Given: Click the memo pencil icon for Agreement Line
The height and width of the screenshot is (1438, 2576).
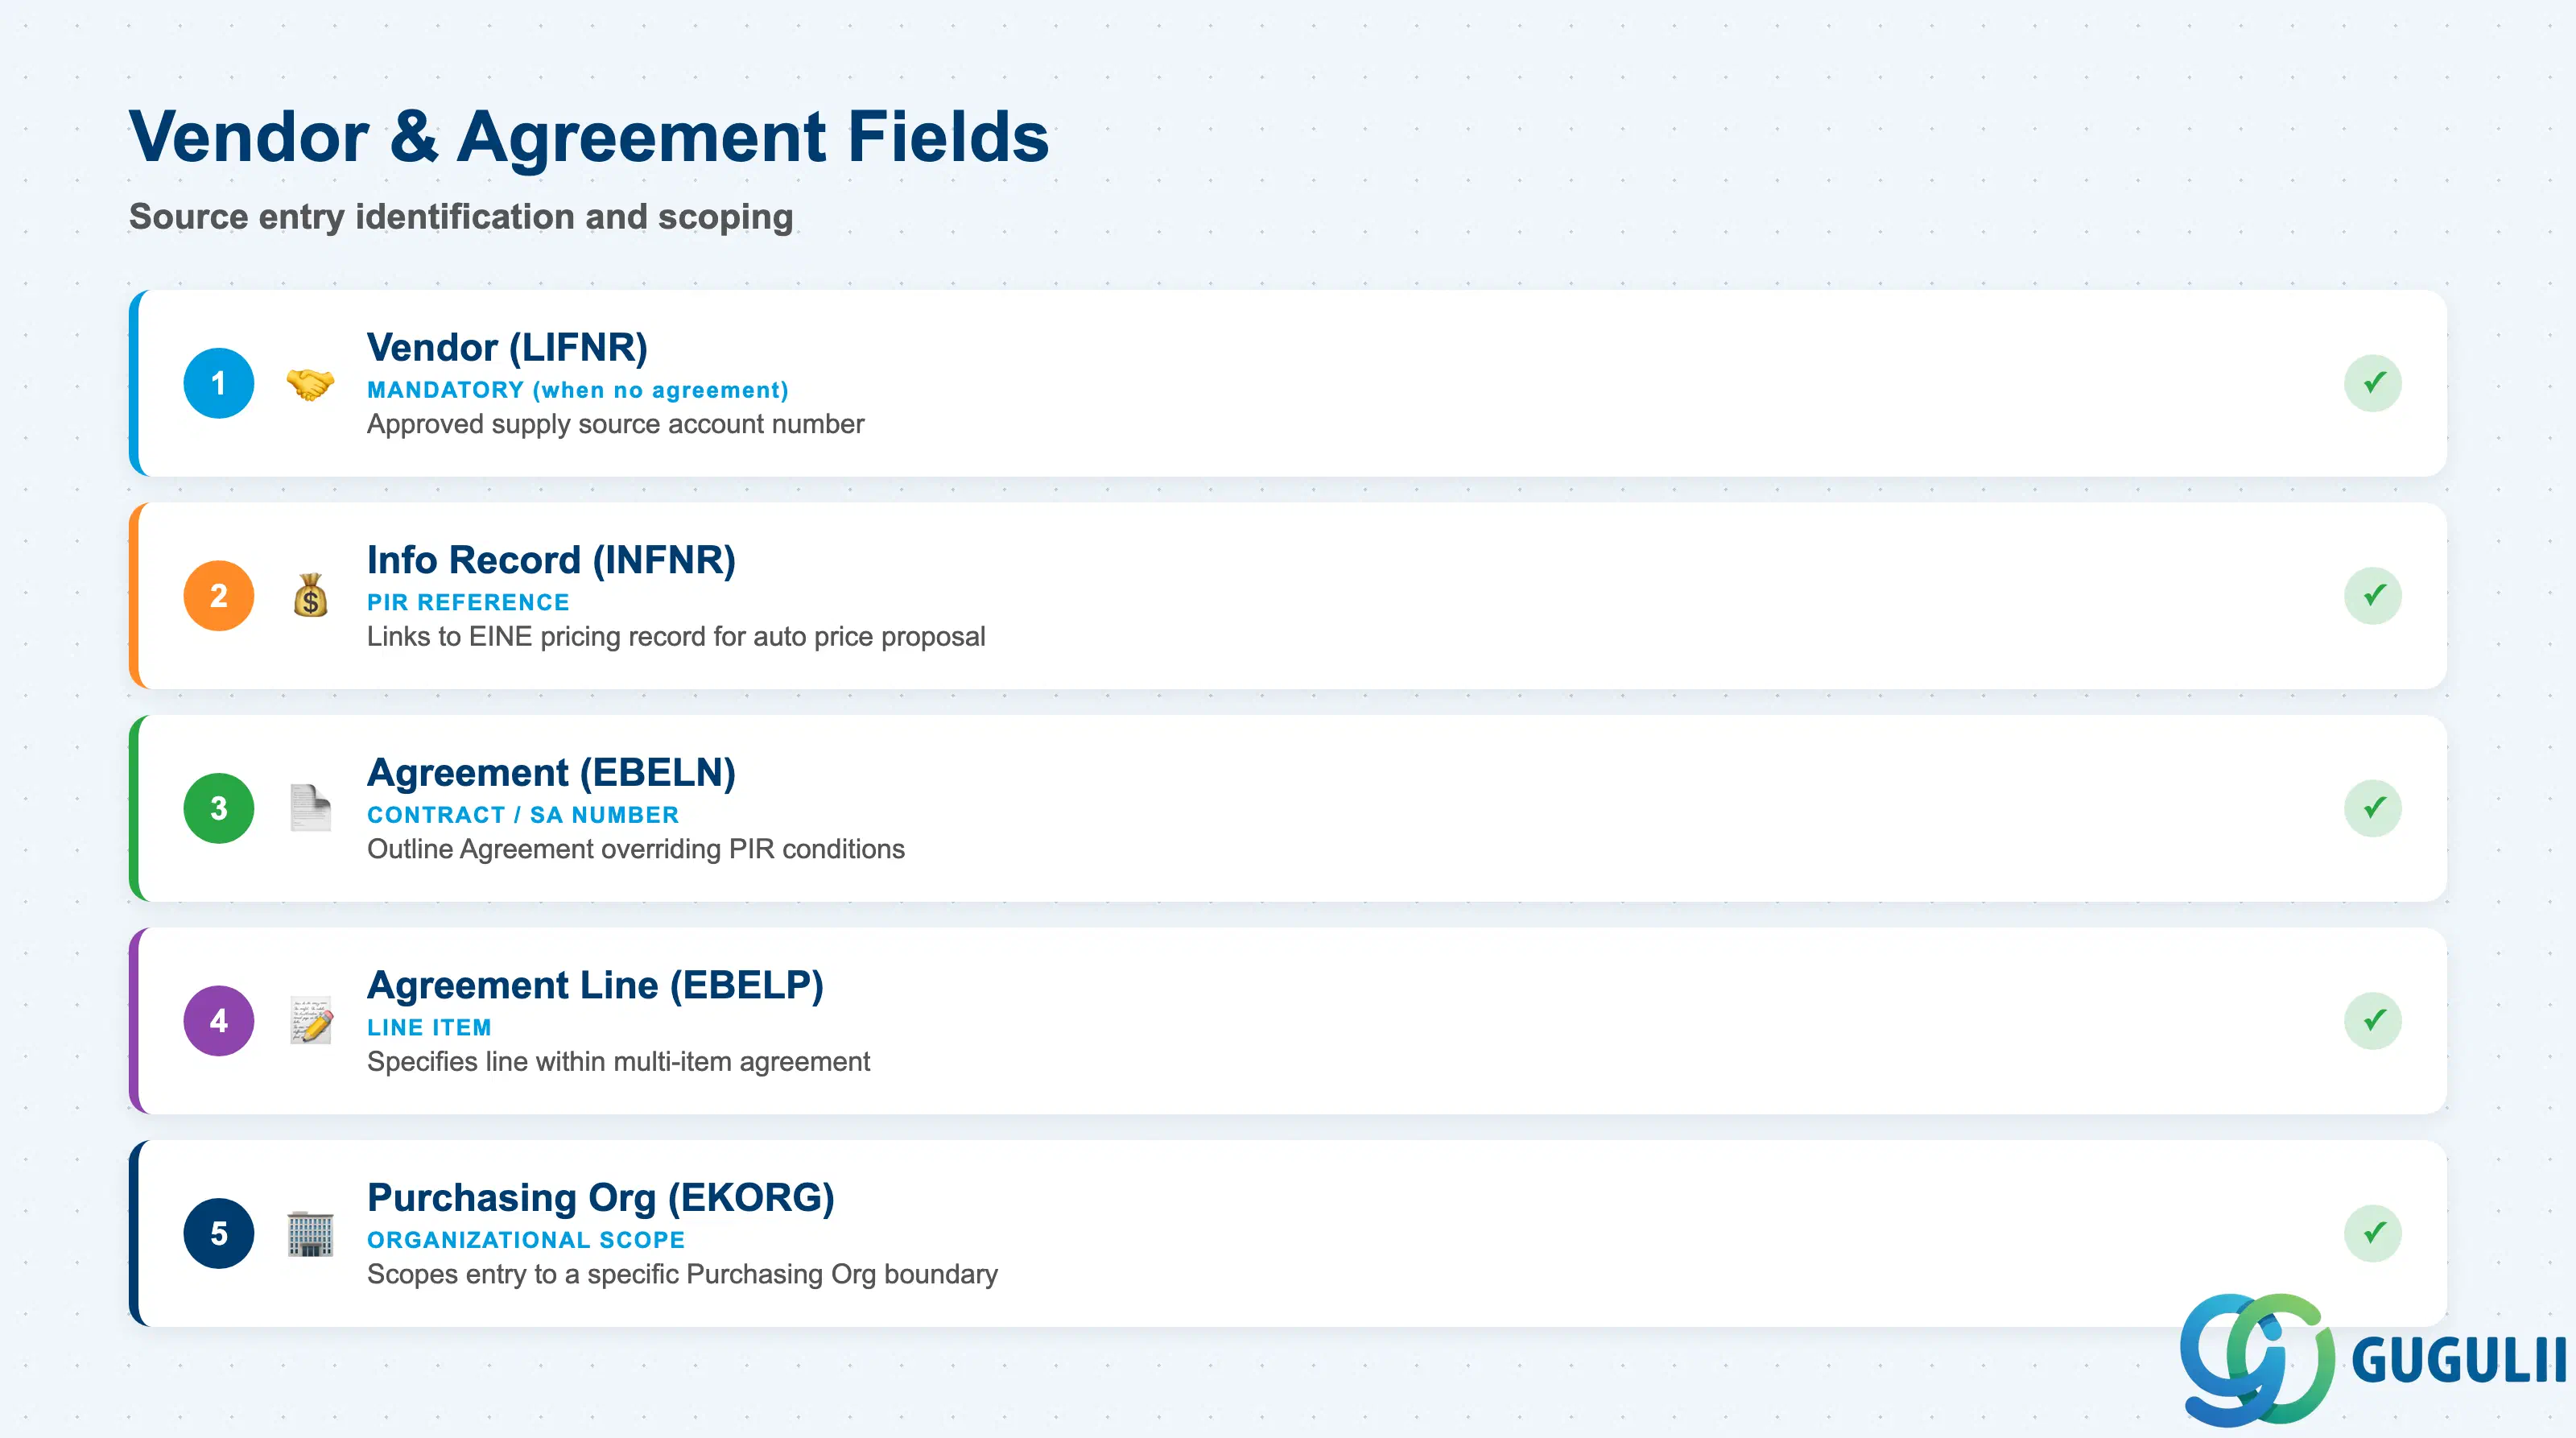Looking at the screenshot, I should [x=311, y=1020].
